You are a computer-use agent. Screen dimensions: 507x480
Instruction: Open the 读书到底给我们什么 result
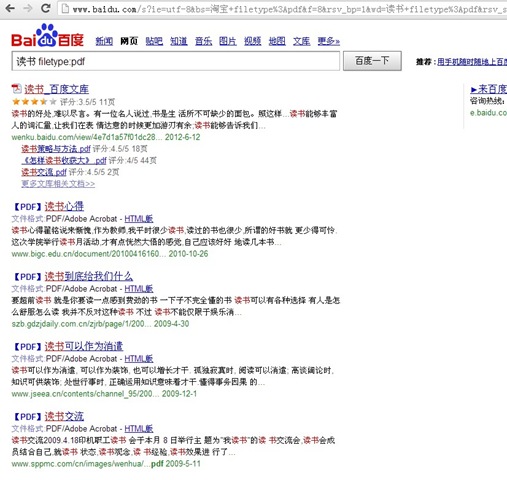click(89, 276)
